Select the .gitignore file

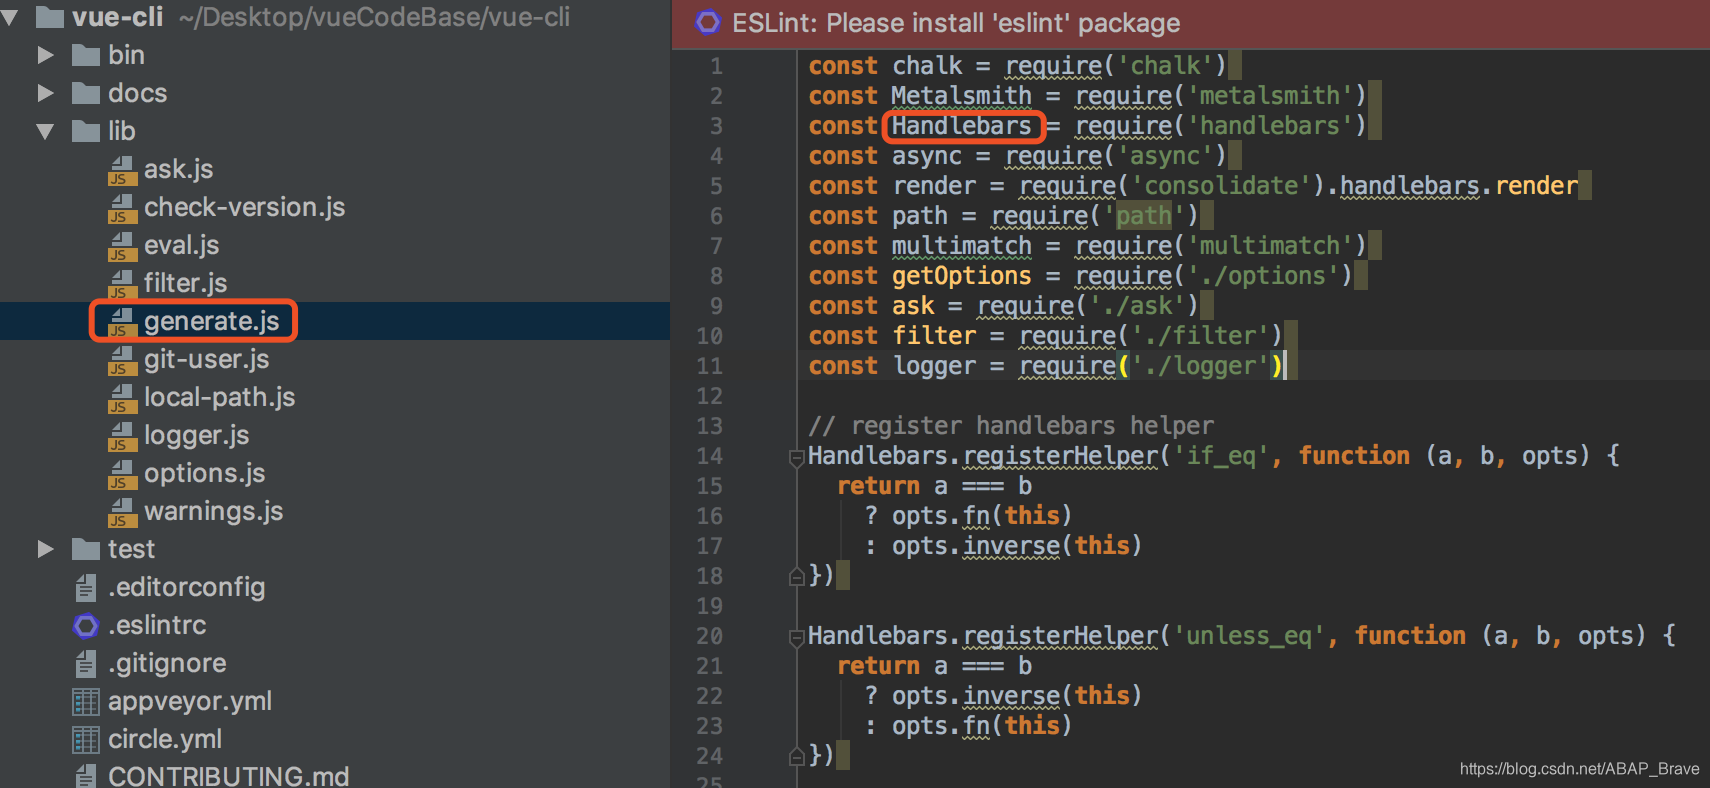pos(167,663)
